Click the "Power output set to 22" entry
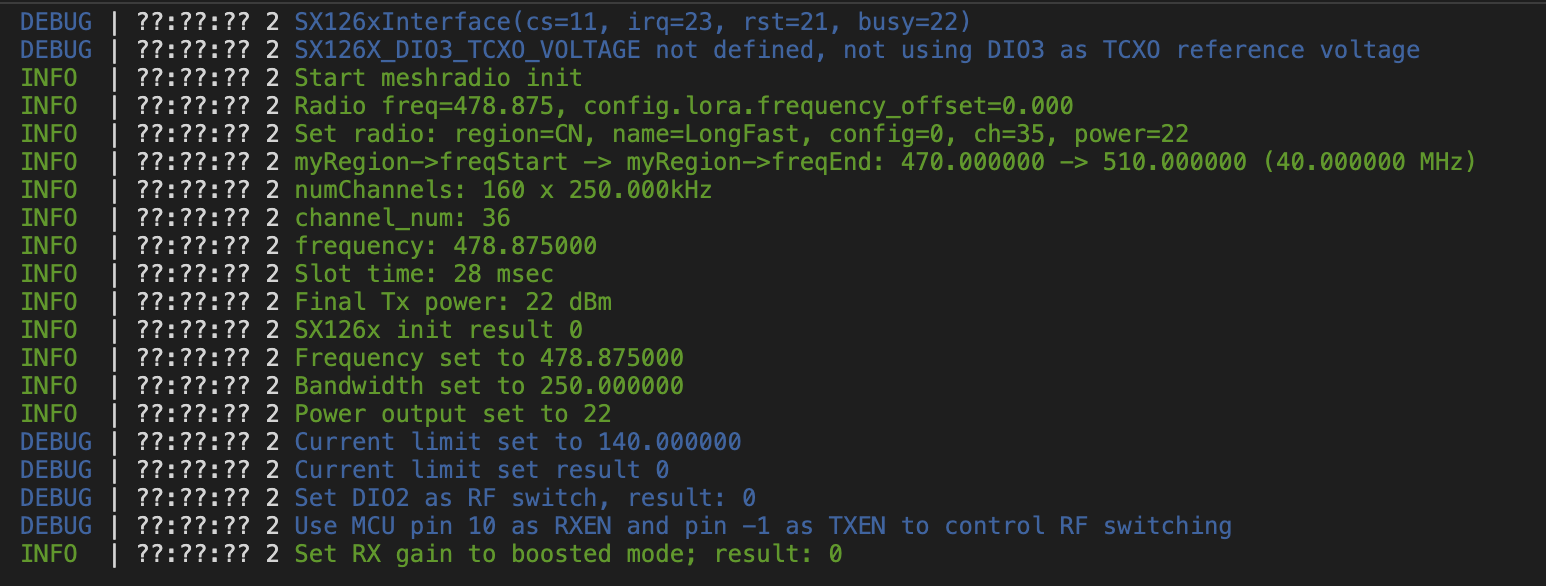The height and width of the screenshot is (586, 1546). 452,414
